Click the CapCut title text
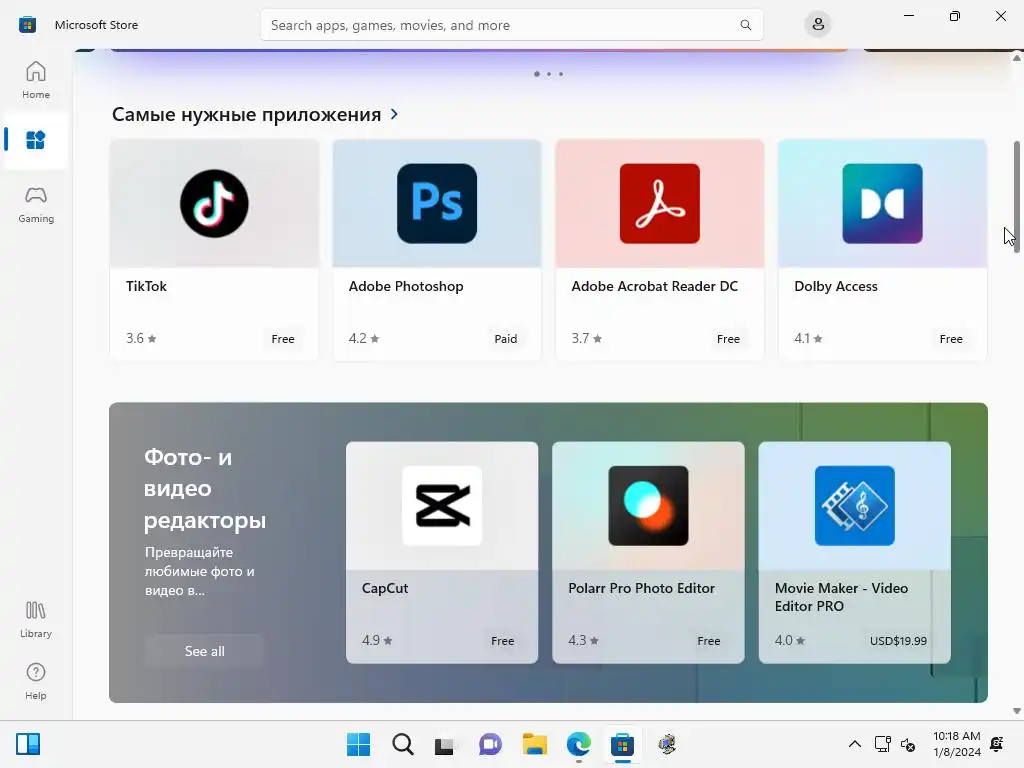Screen dimensions: 1024x768 point(385,588)
